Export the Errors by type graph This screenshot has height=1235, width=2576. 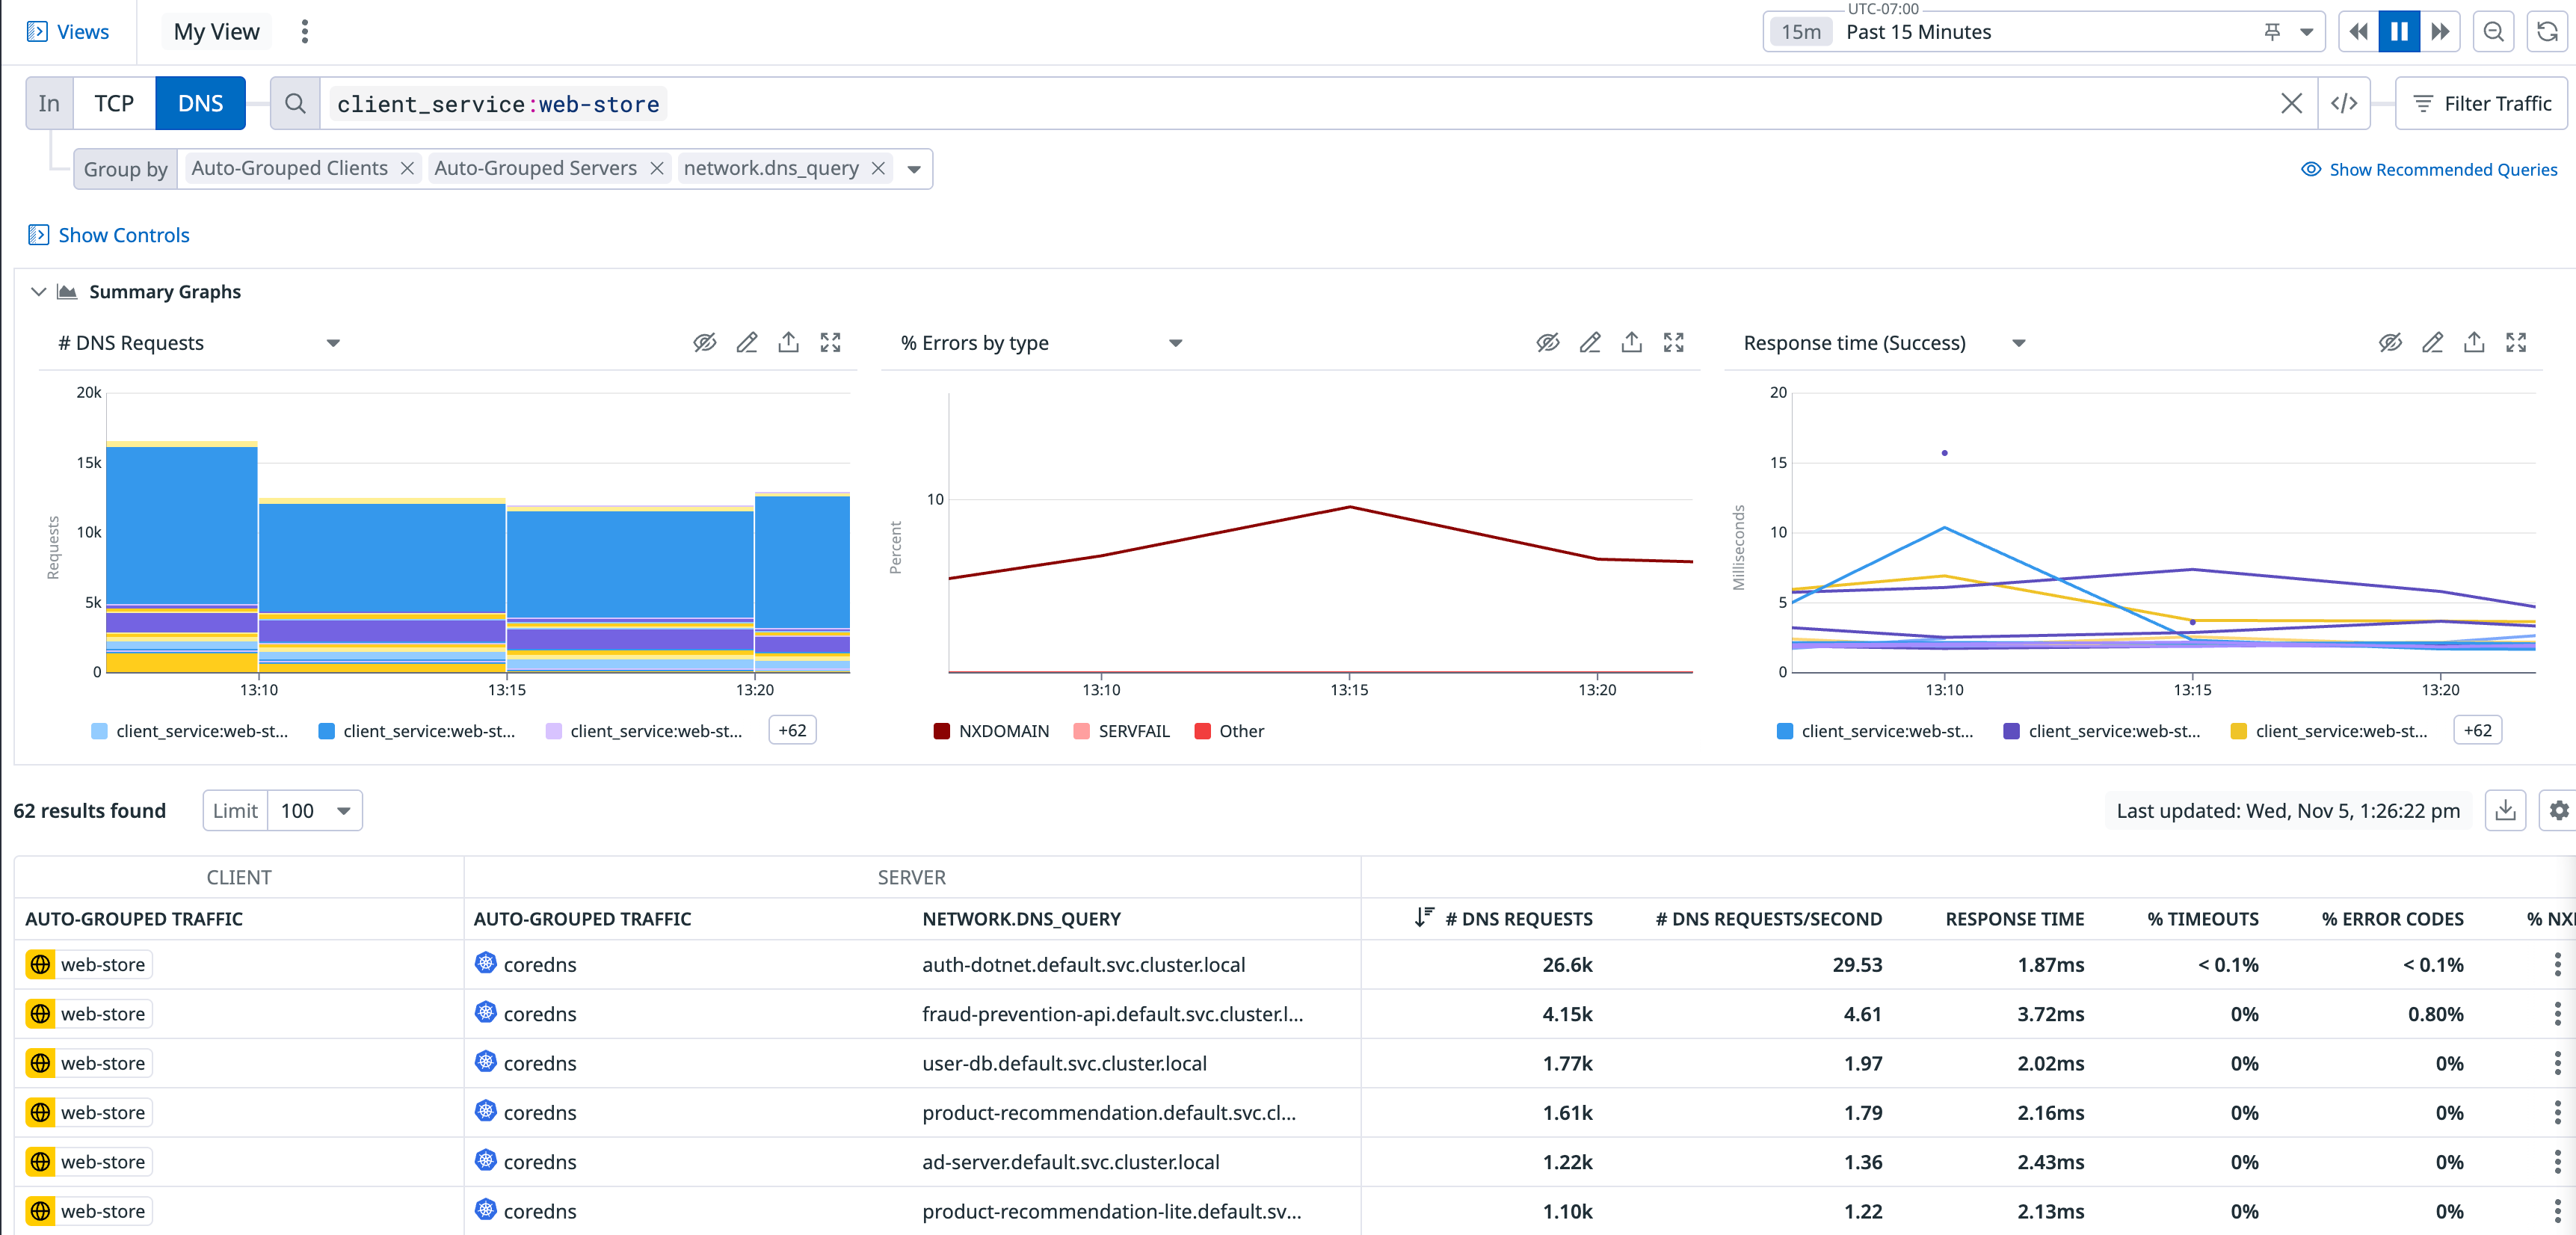tap(1631, 343)
